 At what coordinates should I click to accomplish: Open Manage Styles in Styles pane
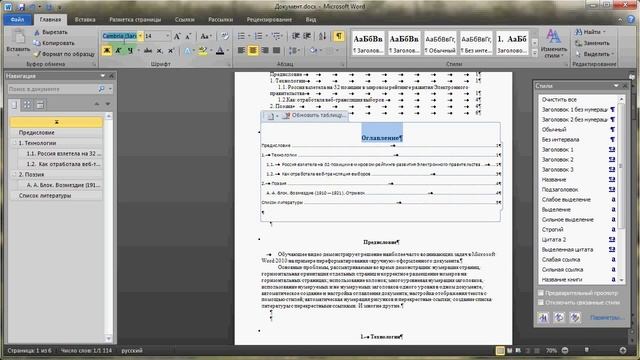pos(575,318)
